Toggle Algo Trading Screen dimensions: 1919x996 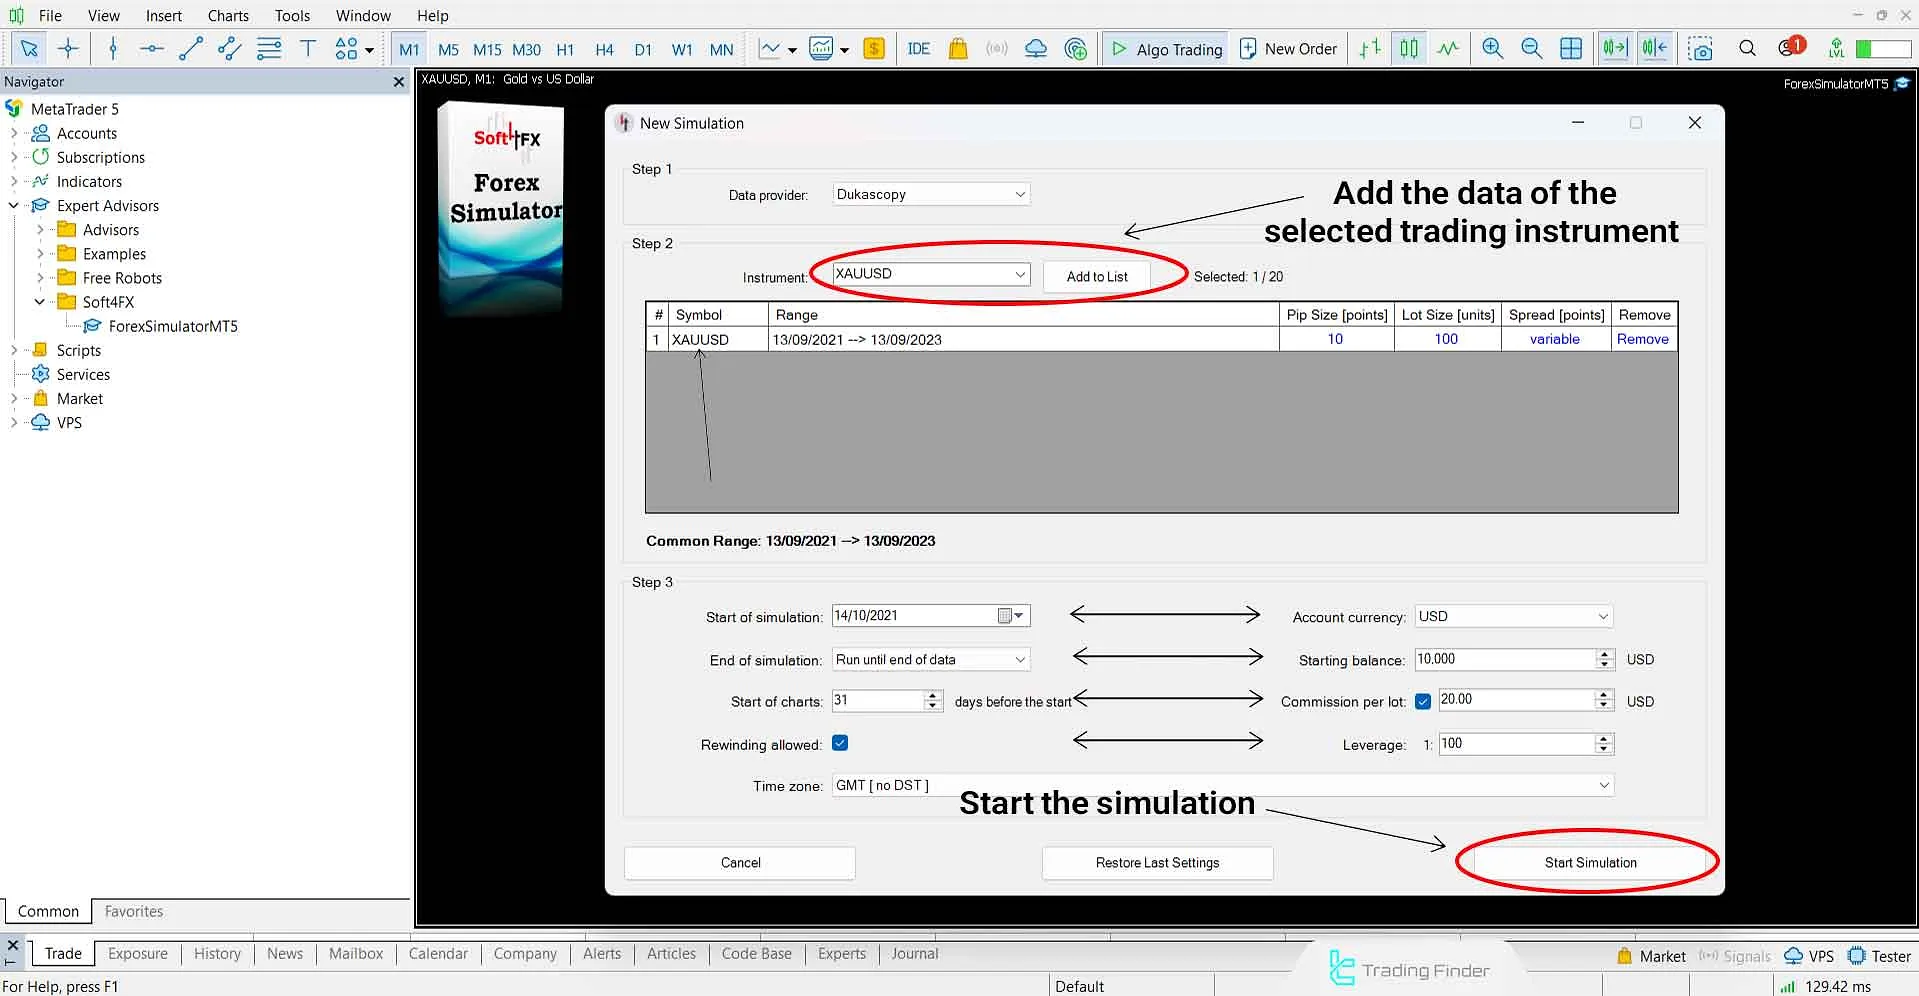pos(1165,48)
